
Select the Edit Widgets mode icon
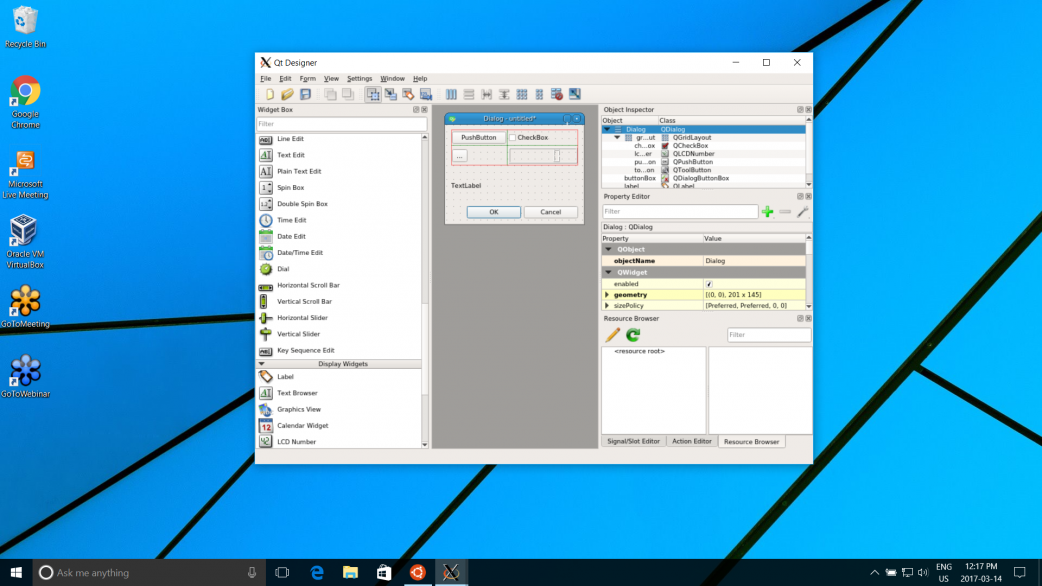373,94
